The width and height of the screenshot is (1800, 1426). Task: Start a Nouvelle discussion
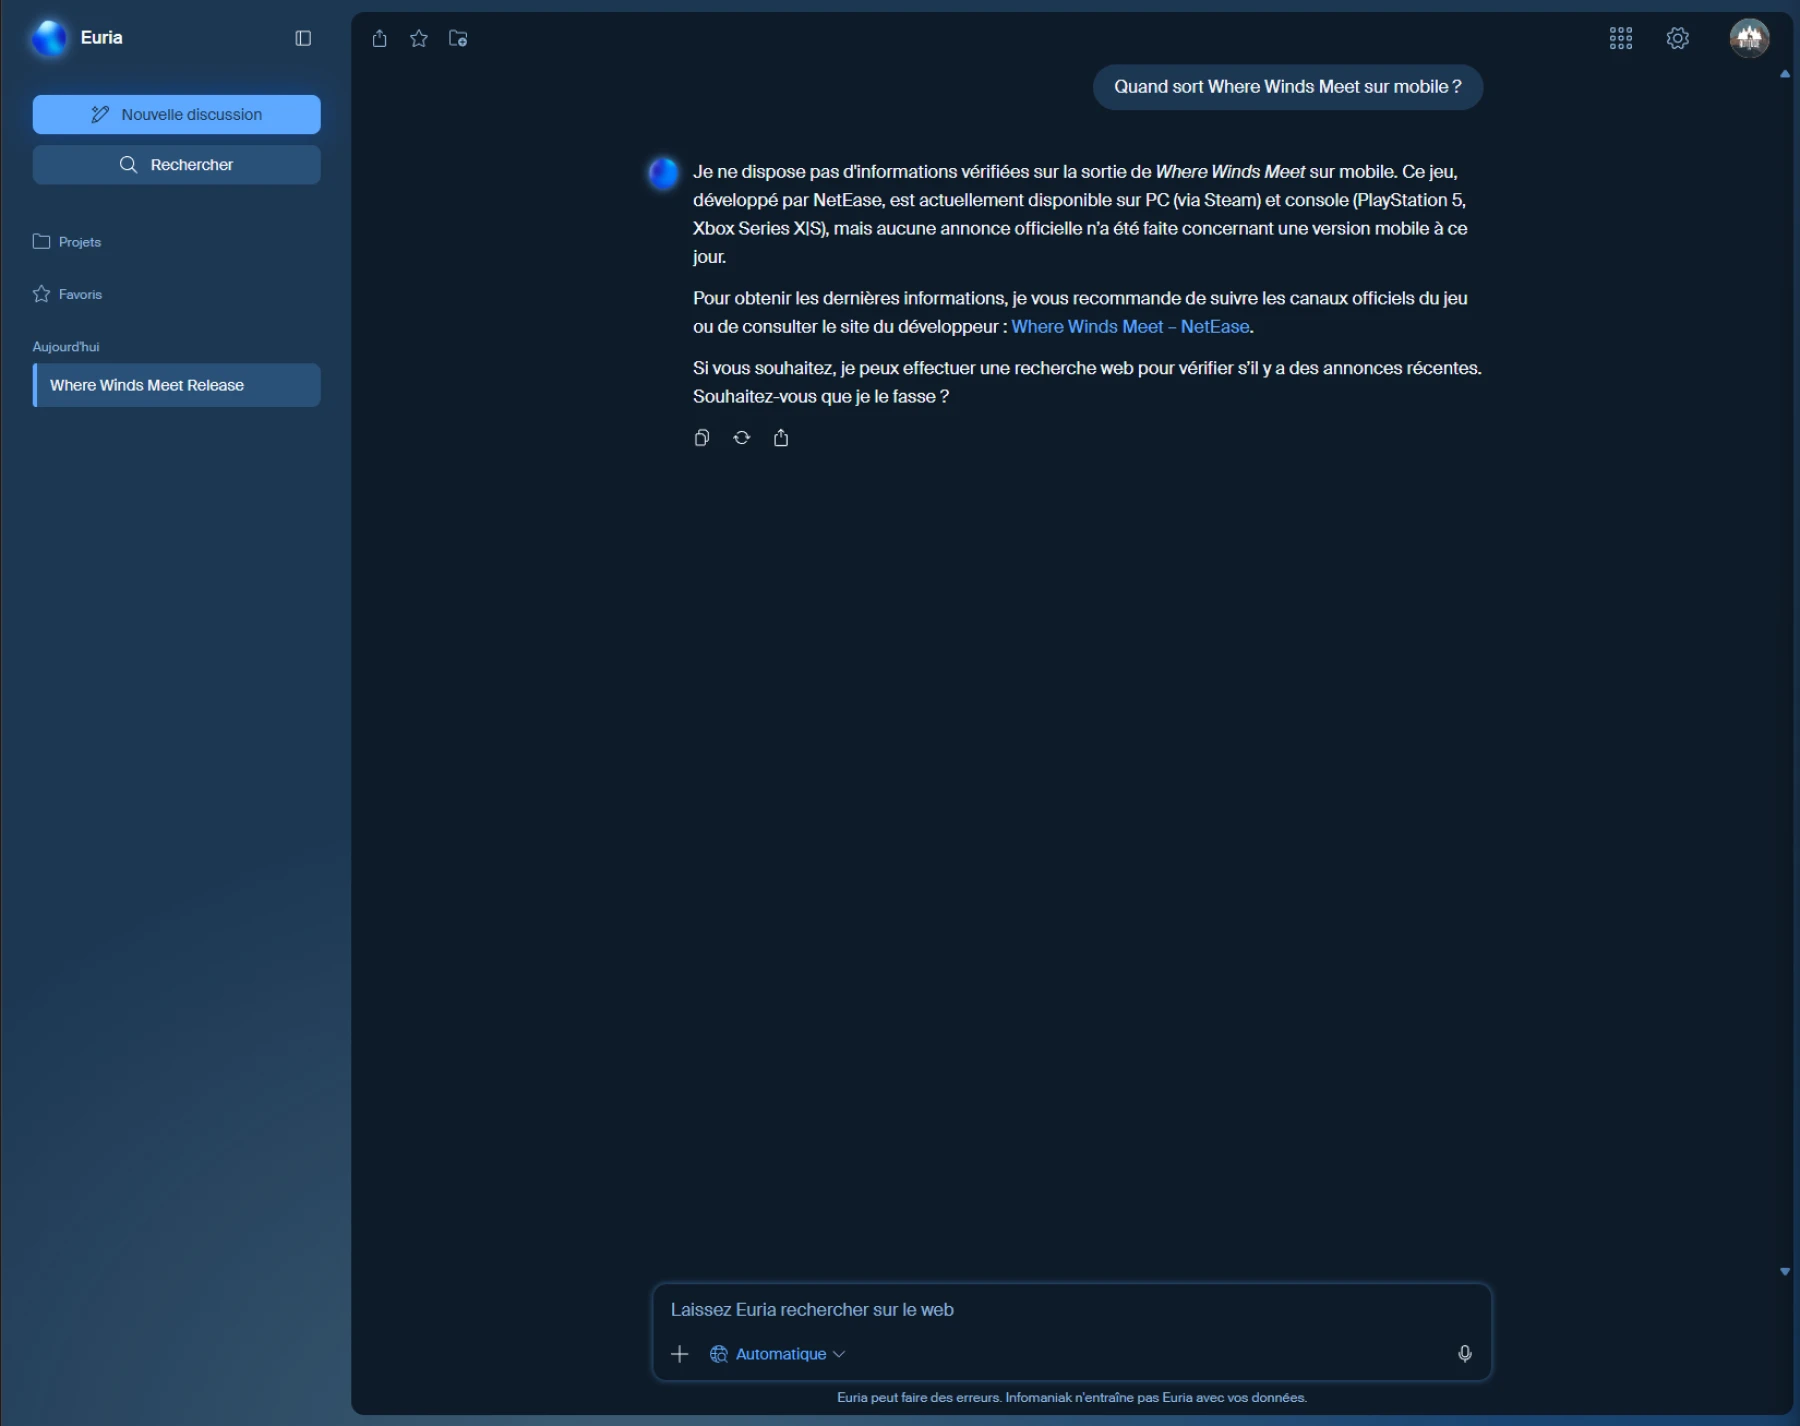pos(177,114)
